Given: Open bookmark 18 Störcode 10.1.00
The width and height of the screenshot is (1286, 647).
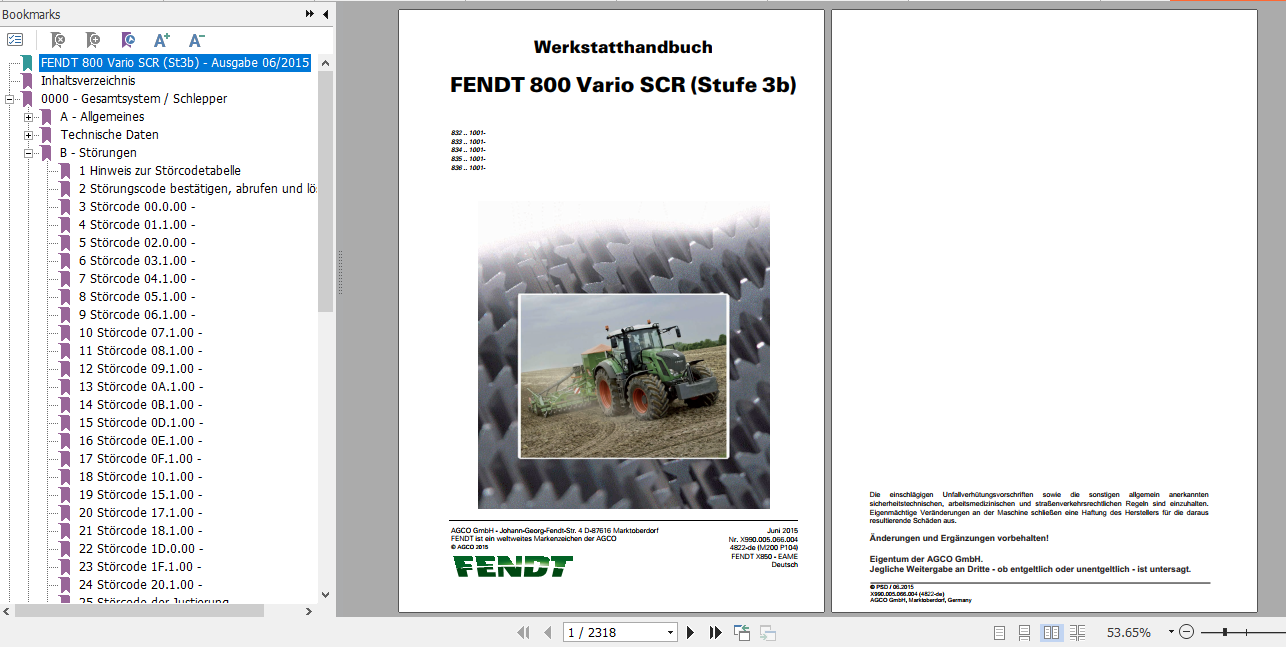Looking at the screenshot, I should tap(141, 477).
